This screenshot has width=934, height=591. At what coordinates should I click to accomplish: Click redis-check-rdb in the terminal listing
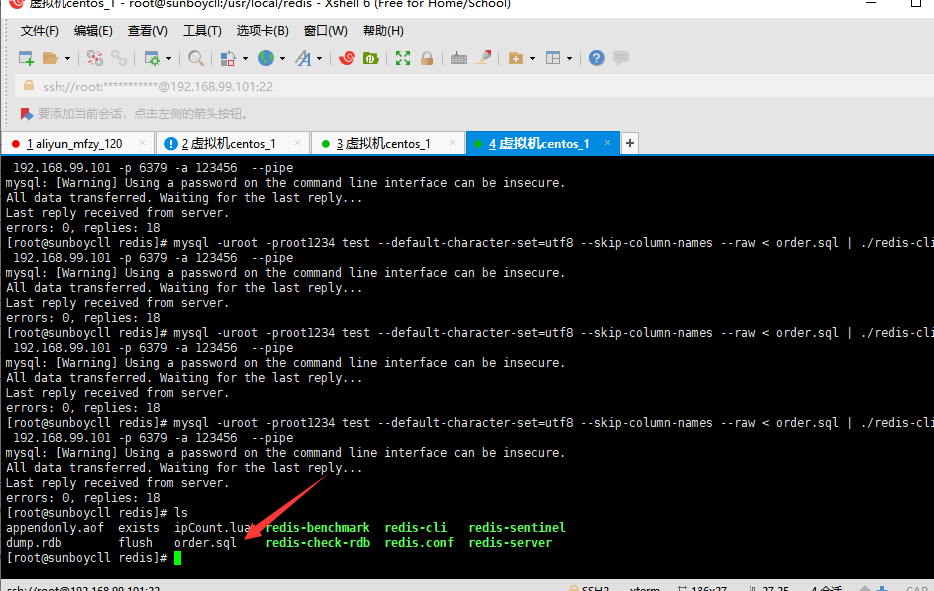[x=317, y=543]
